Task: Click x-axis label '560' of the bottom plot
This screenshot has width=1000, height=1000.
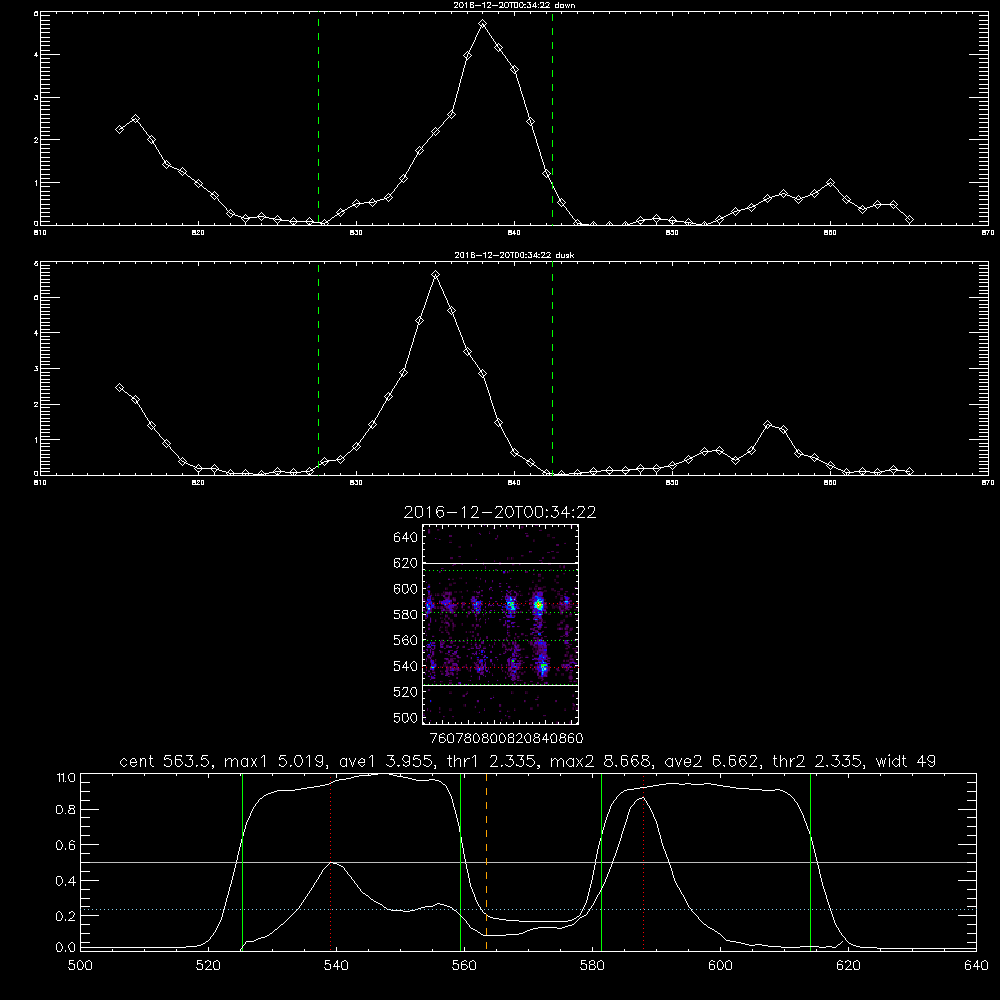Action: (x=464, y=966)
